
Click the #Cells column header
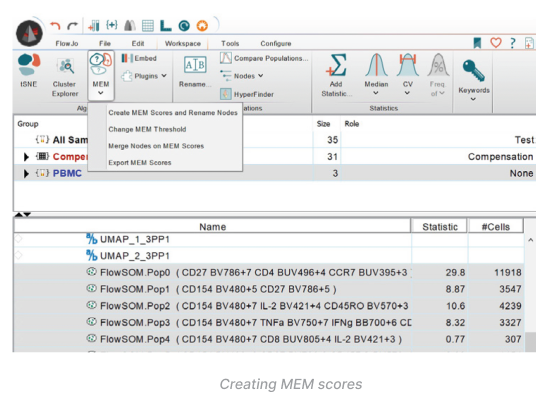495,227
